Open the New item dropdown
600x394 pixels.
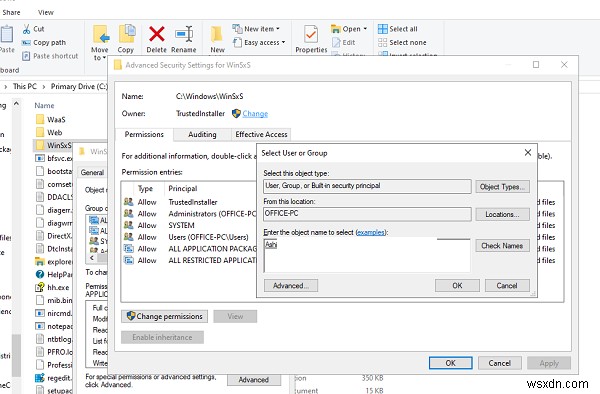pos(256,29)
